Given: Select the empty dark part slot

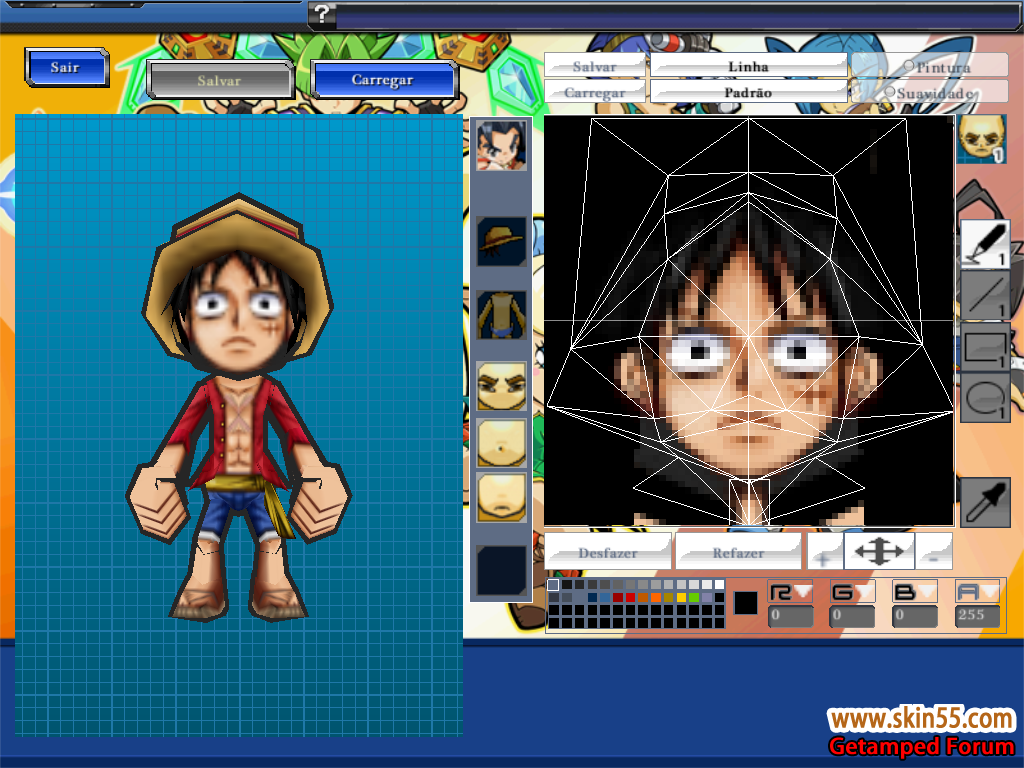Looking at the screenshot, I should (x=502, y=570).
